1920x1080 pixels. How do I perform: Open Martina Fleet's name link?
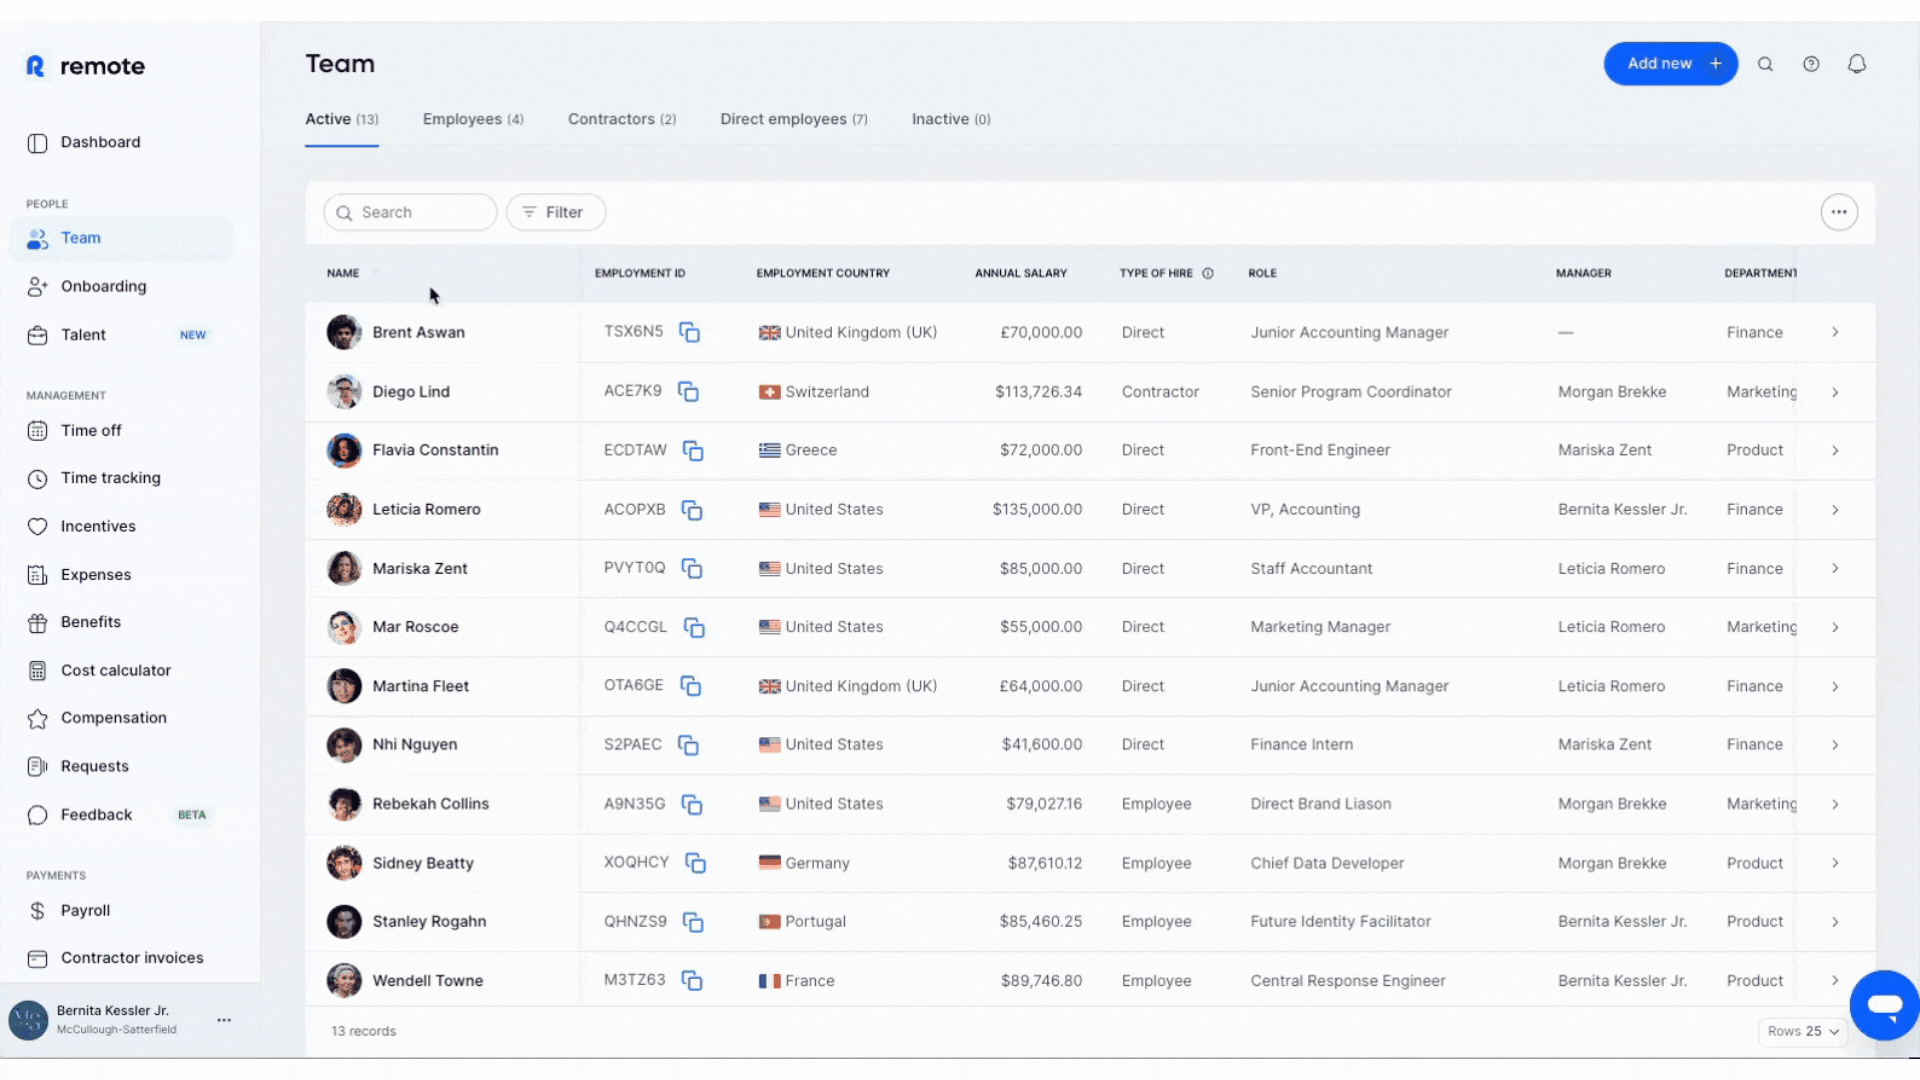[x=421, y=686]
